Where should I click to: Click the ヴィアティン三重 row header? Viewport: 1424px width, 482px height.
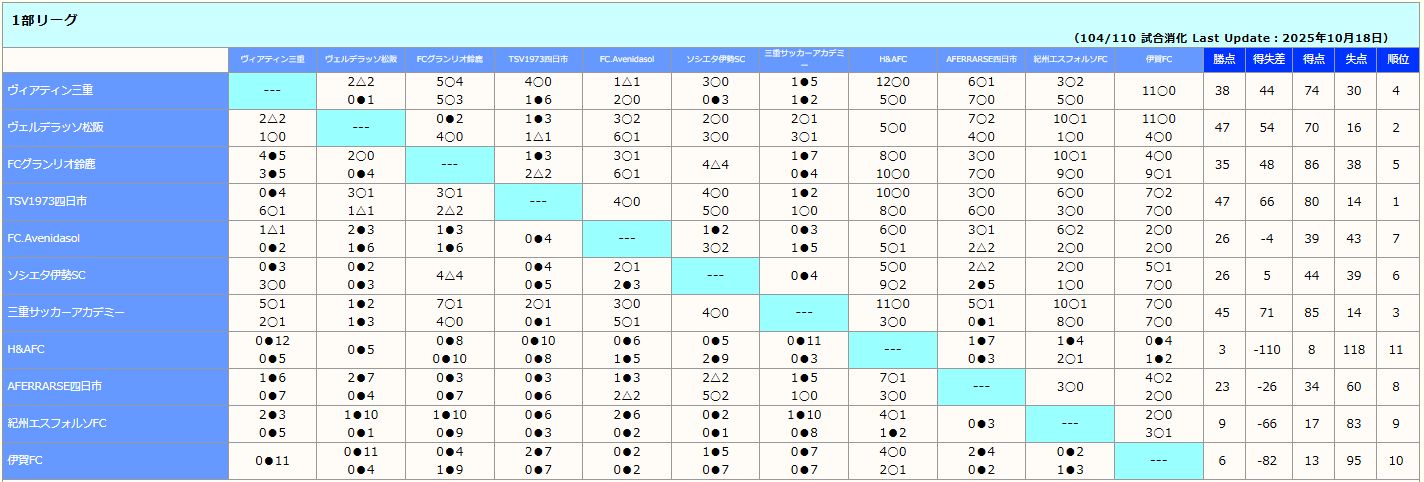[x=50, y=91]
